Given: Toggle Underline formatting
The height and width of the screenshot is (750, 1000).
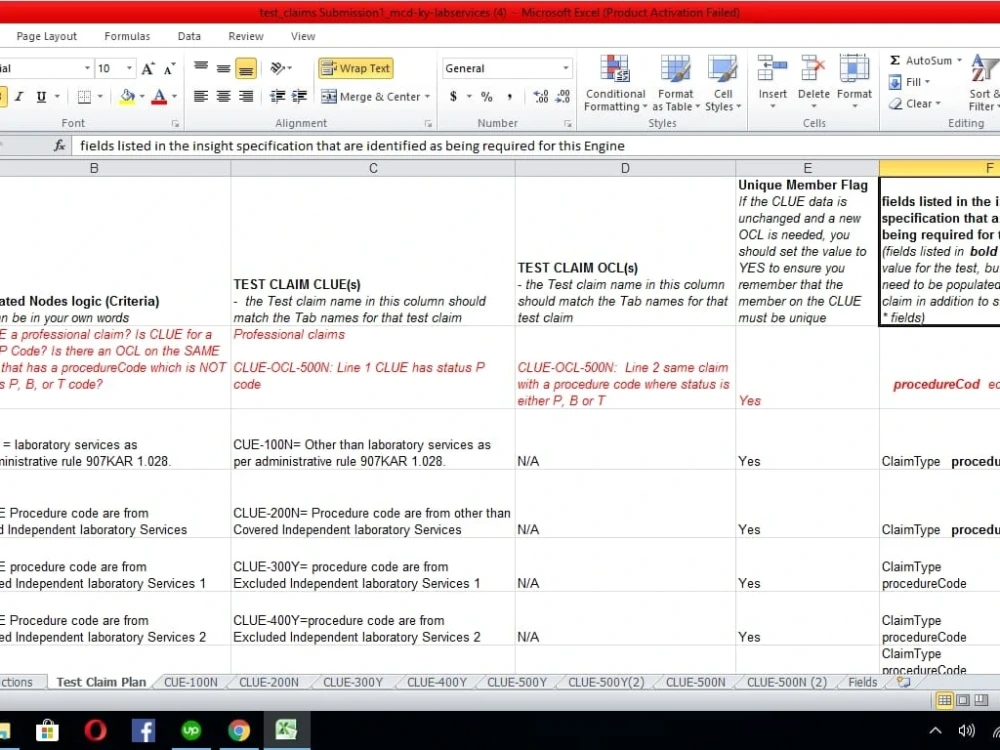Looking at the screenshot, I should (41, 97).
